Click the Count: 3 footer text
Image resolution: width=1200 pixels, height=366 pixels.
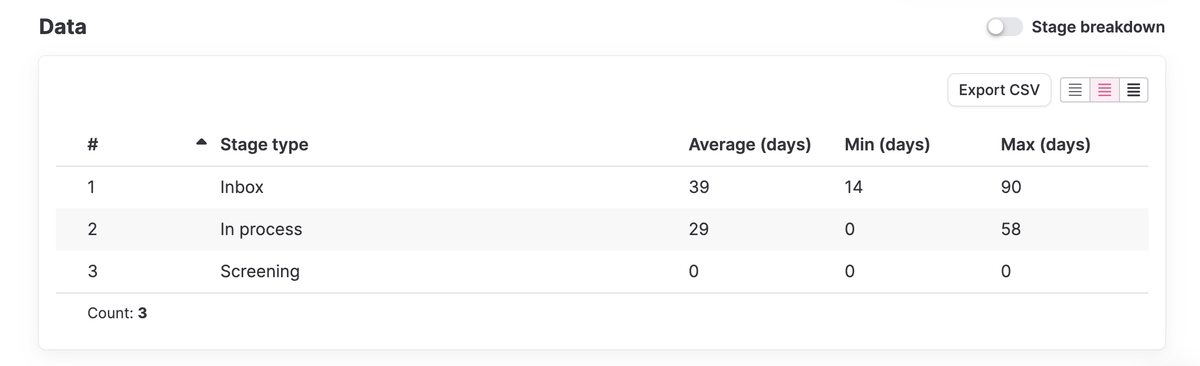117,313
